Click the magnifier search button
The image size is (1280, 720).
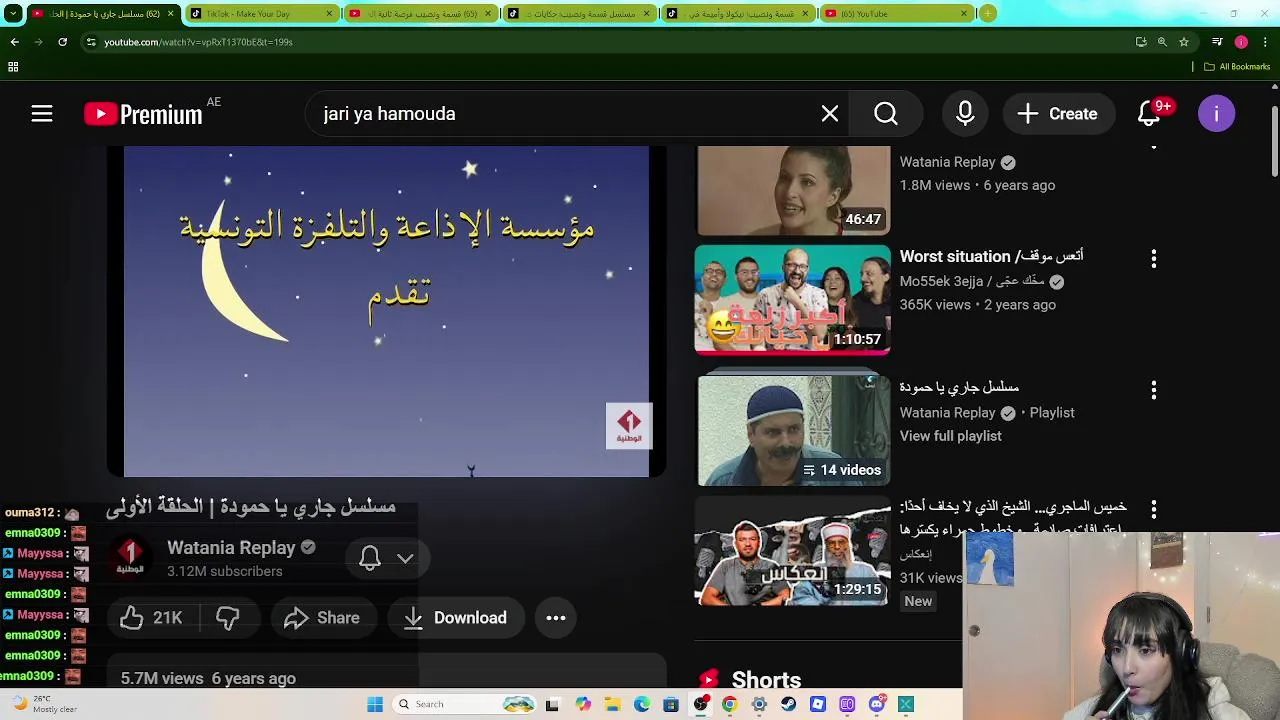click(x=886, y=114)
